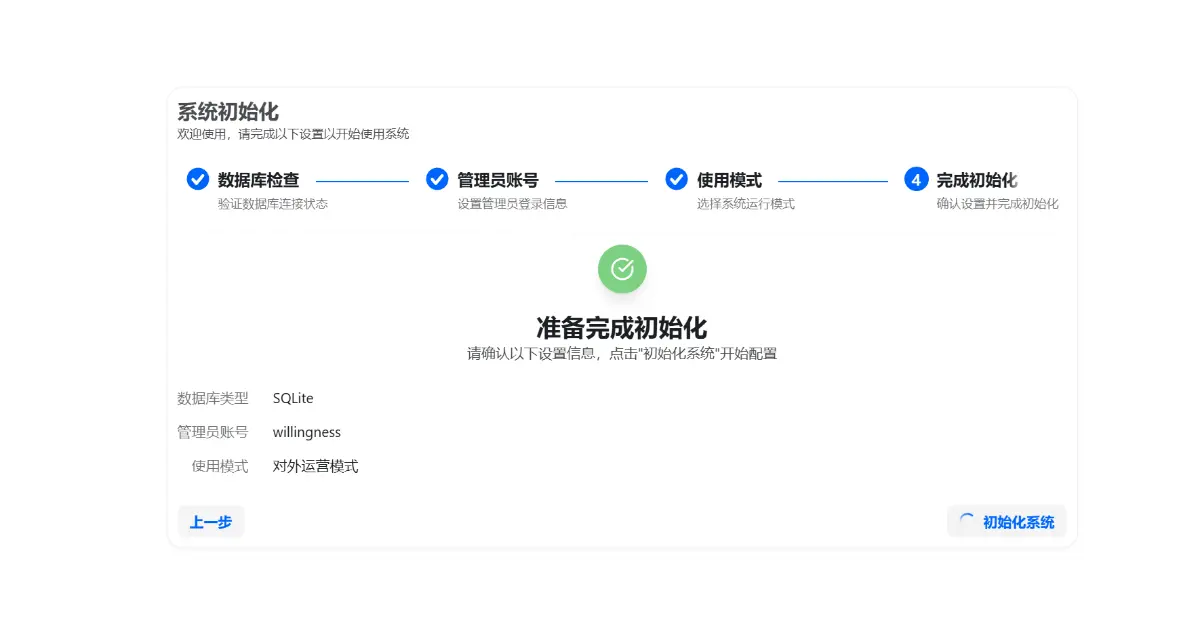The width and height of the screenshot is (1200, 622).
Task: Click the 初始化系统 button
Action: point(1006,521)
